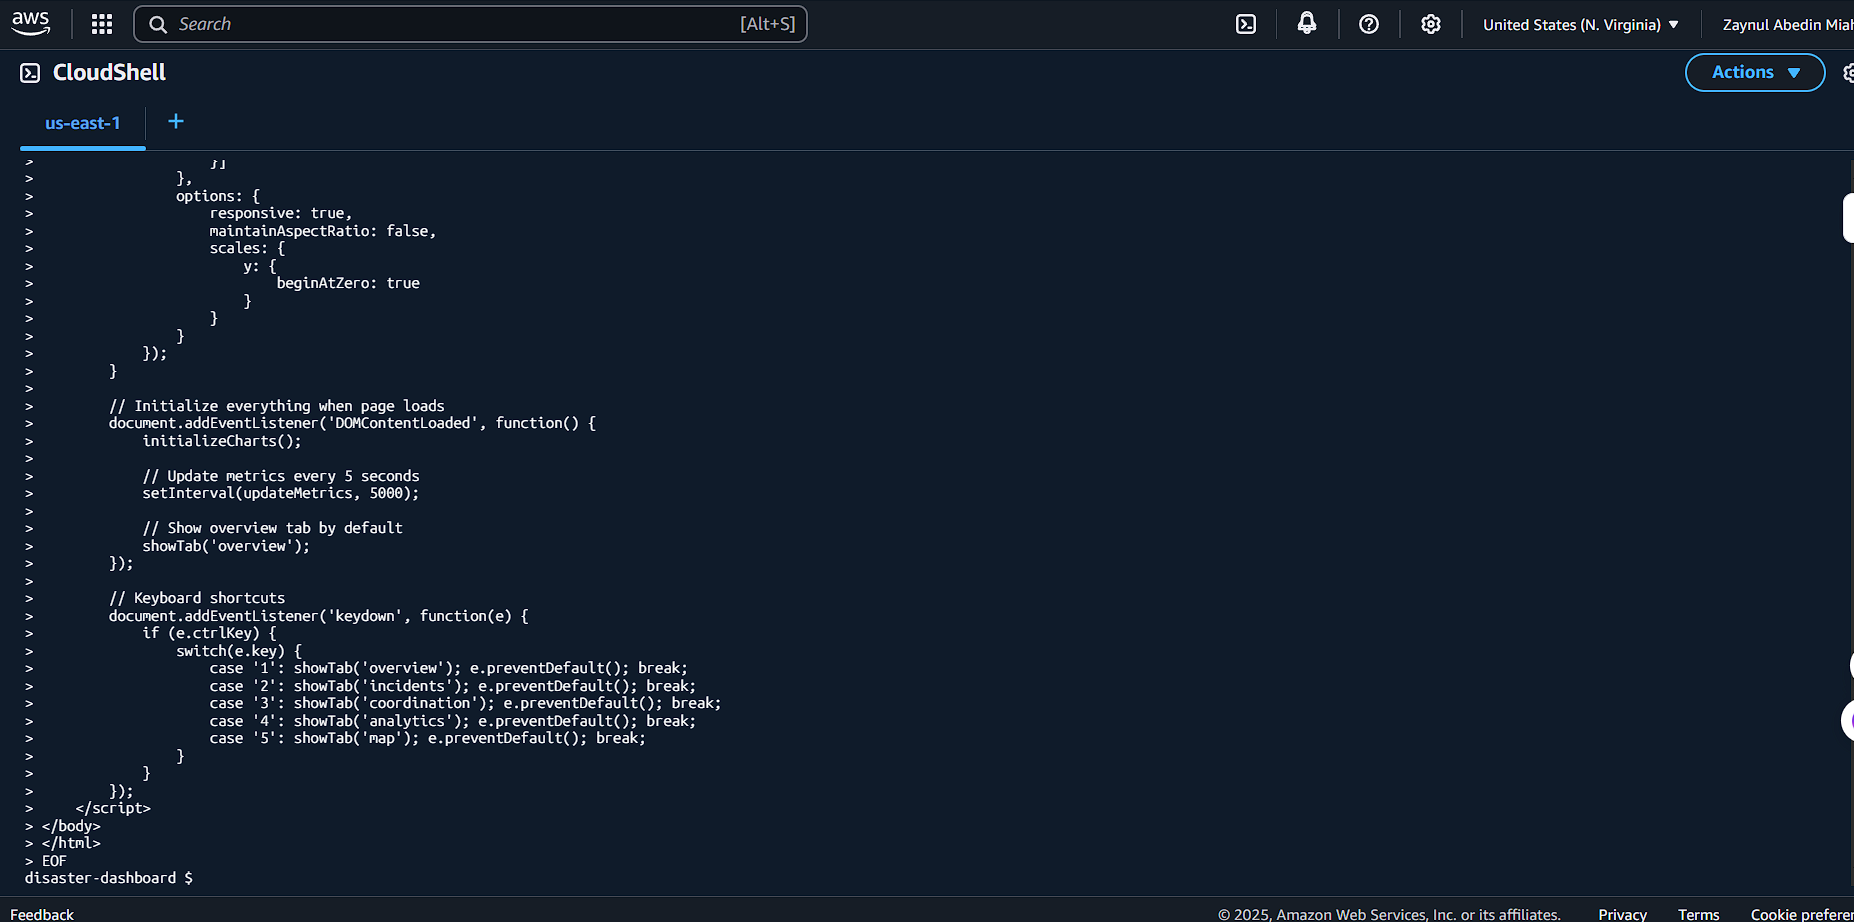This screenshot has width=1854, height=922.
Task: Click the "setInterval(updateMetrics, 5000);" line
Action: click(x=281, y=493)
